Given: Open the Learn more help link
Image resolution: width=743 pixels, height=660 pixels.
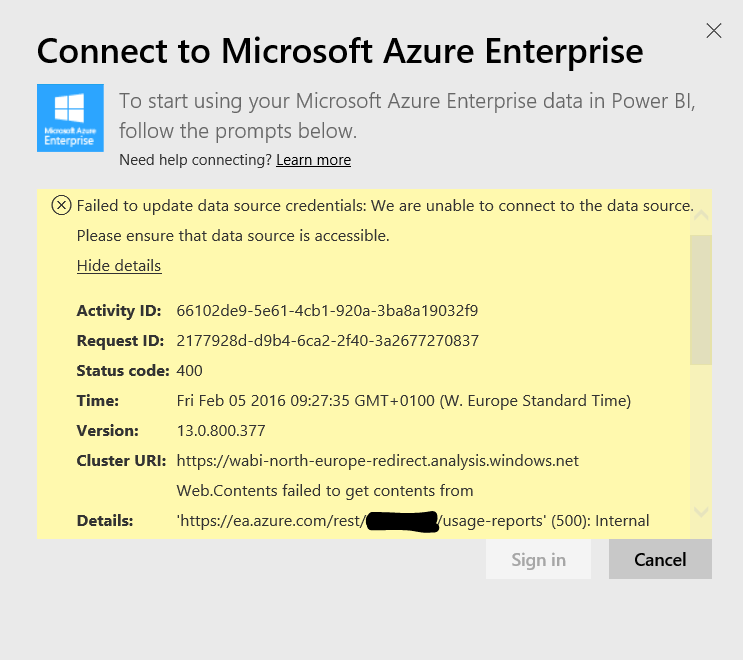Looking at the screenshot, I should [x=313, y=160].
